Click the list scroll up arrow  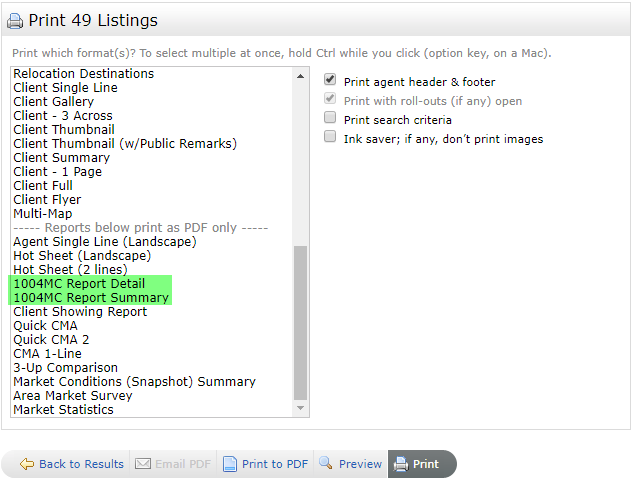tap(300, 76)
